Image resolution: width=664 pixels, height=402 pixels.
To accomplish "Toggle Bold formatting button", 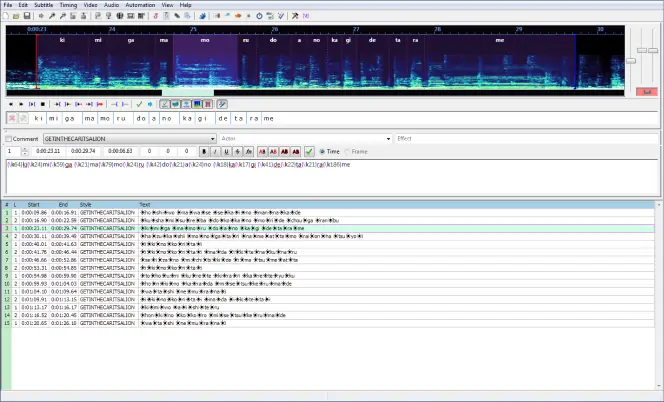I will click(x=204, y=152).
